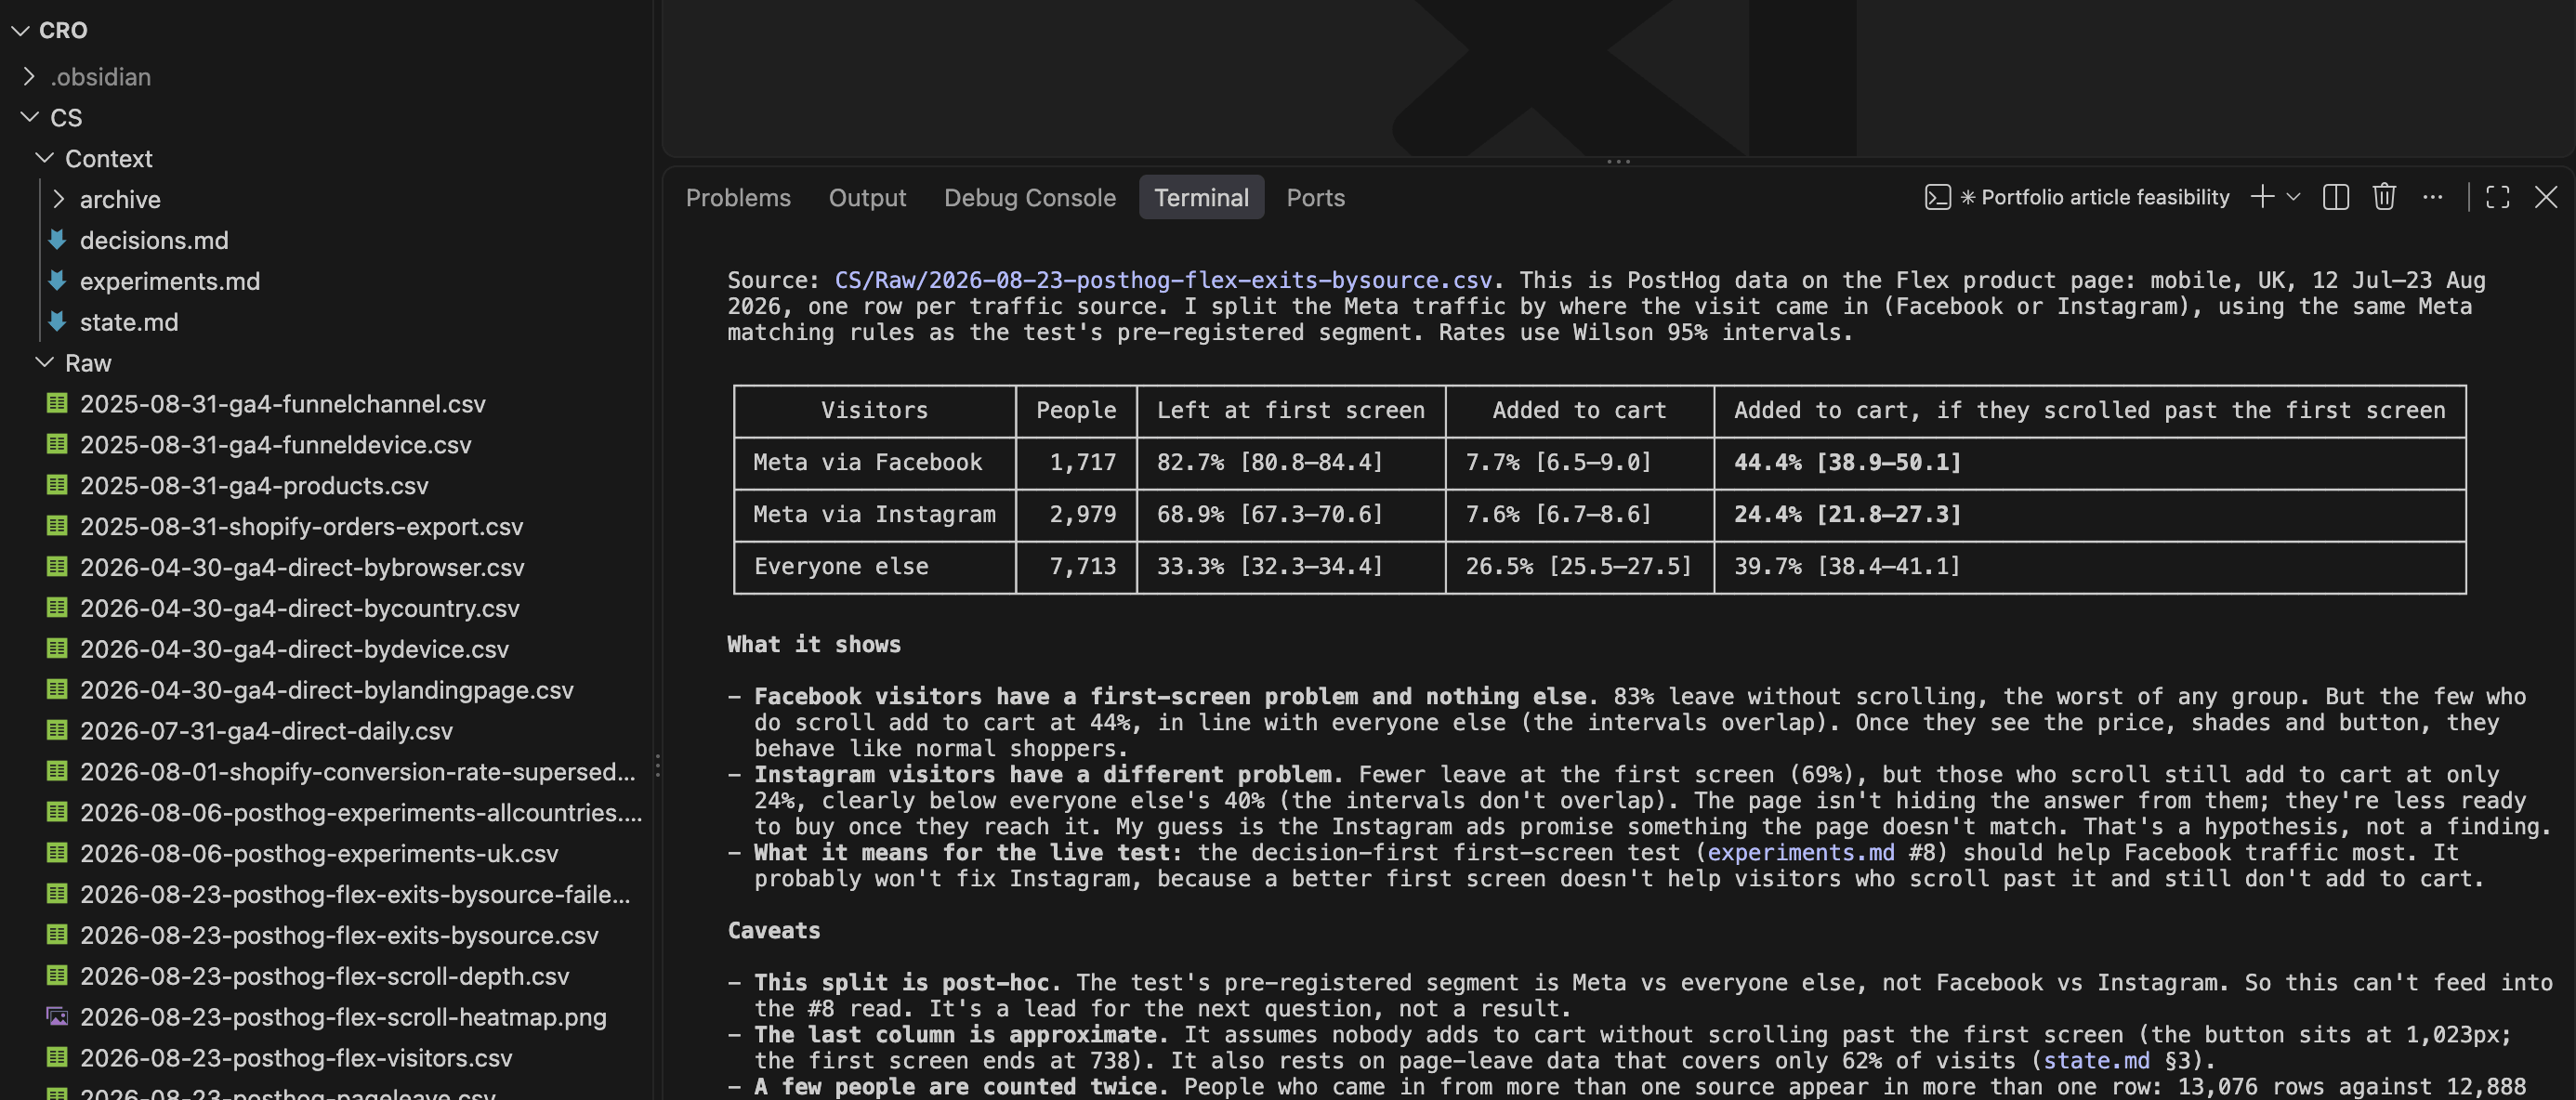Expand the archive folder

point(59,199)
